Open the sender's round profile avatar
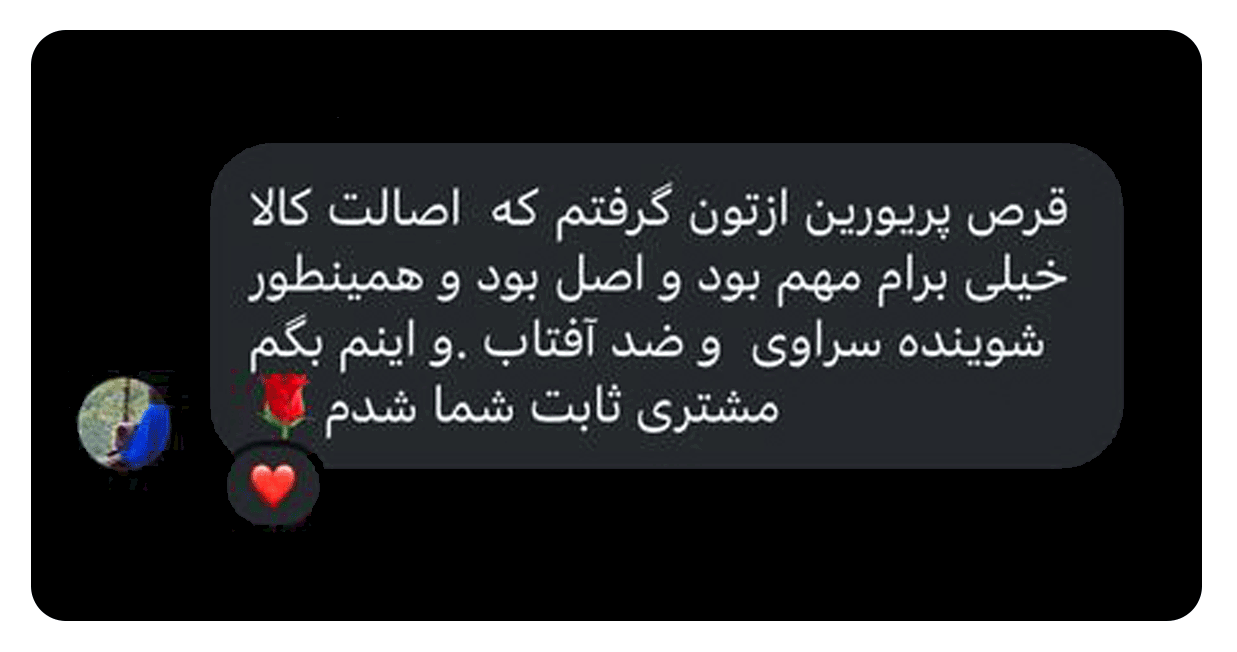The height and width of the screenshot is (652, 1237). click(124, 423)
